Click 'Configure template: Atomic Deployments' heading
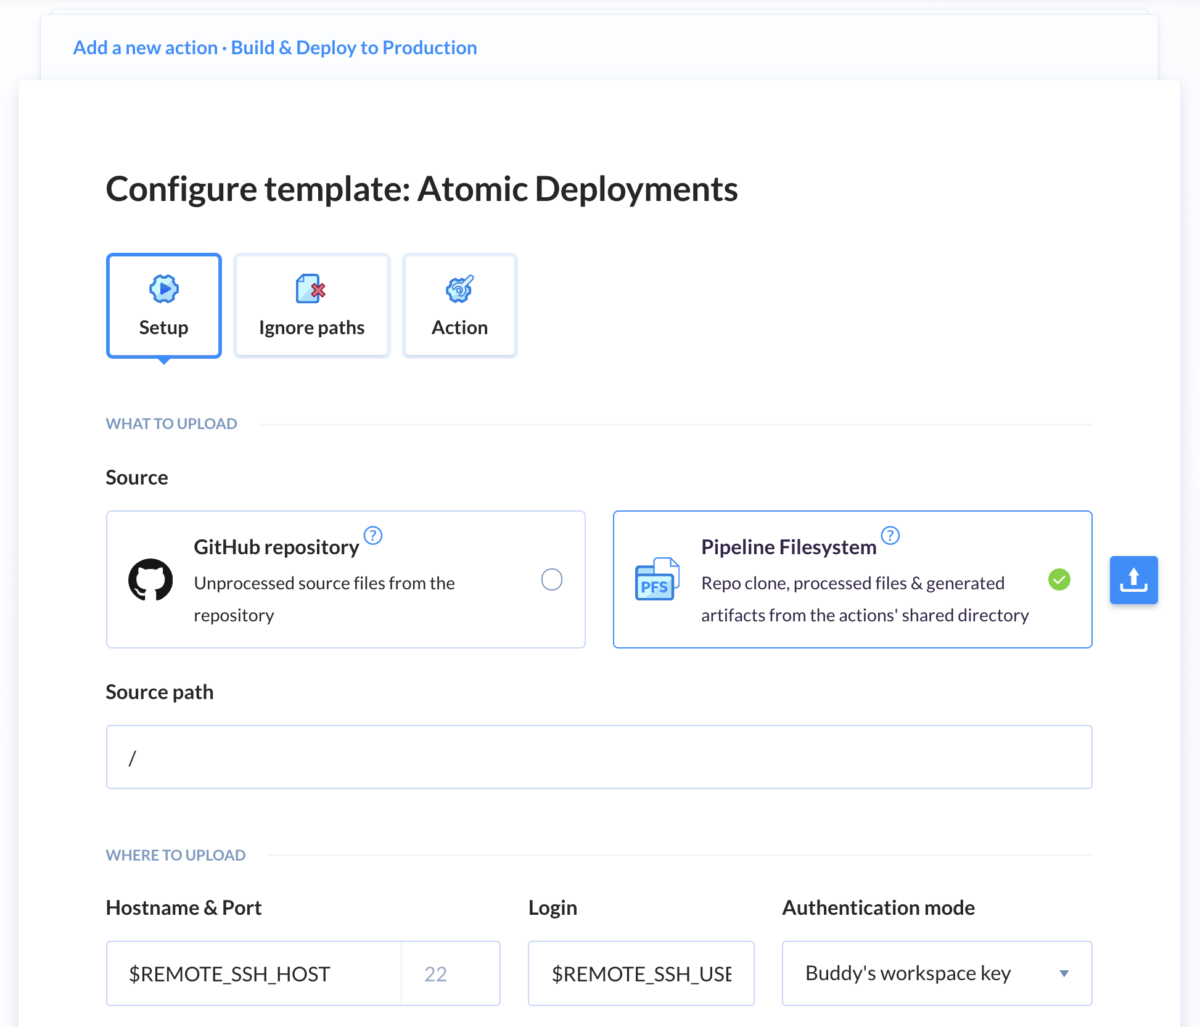Image resolution: width=1200 pixels, height=1027 pixels. [422, 189]
